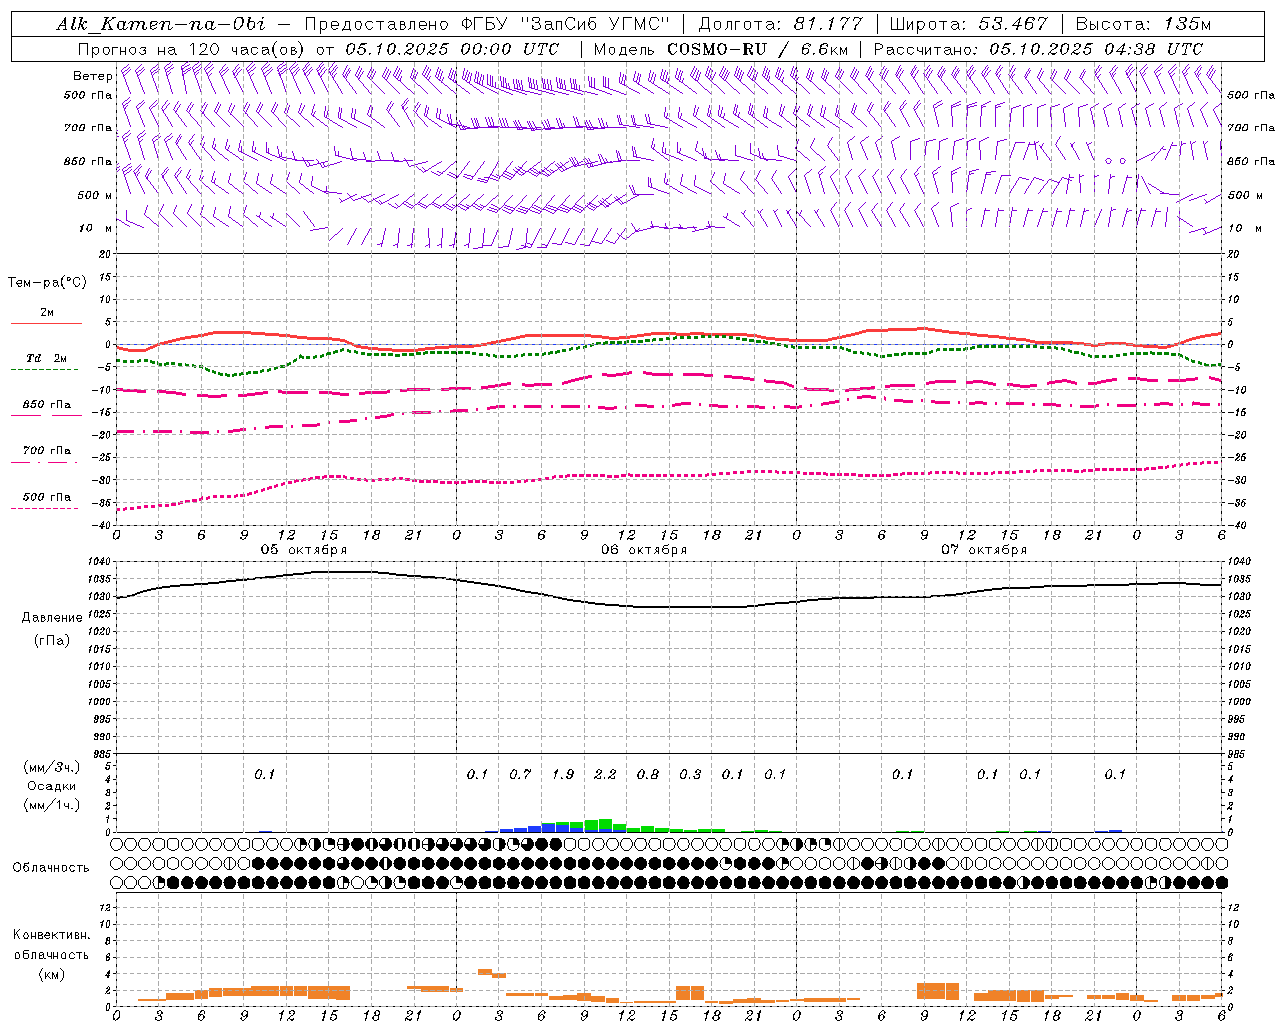Click the '700 гПа' entry in the temperature legend

[x=47, y=451]
